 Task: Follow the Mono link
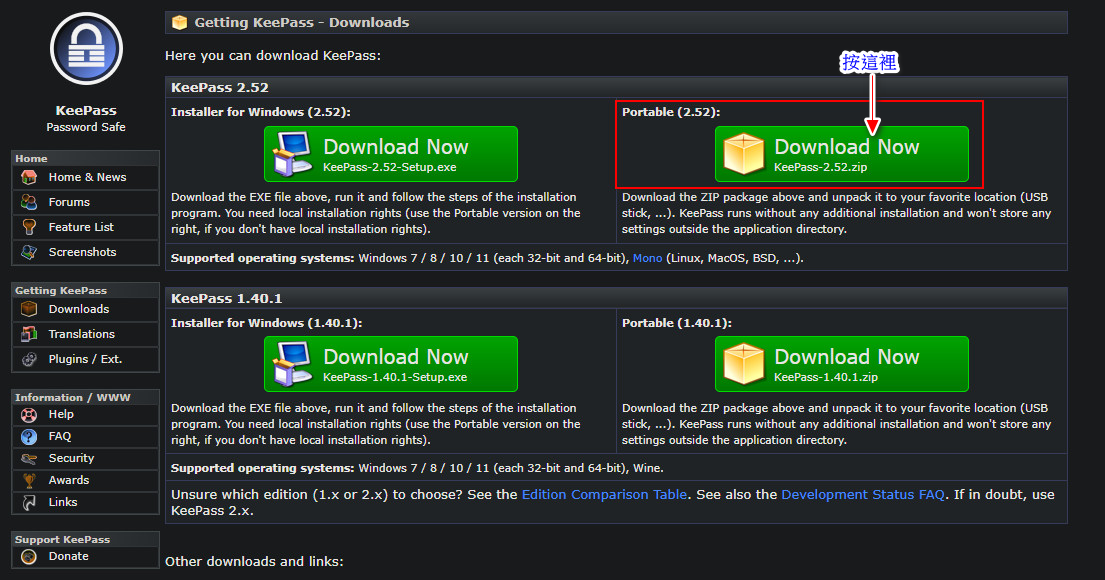[x=648, y=258]
